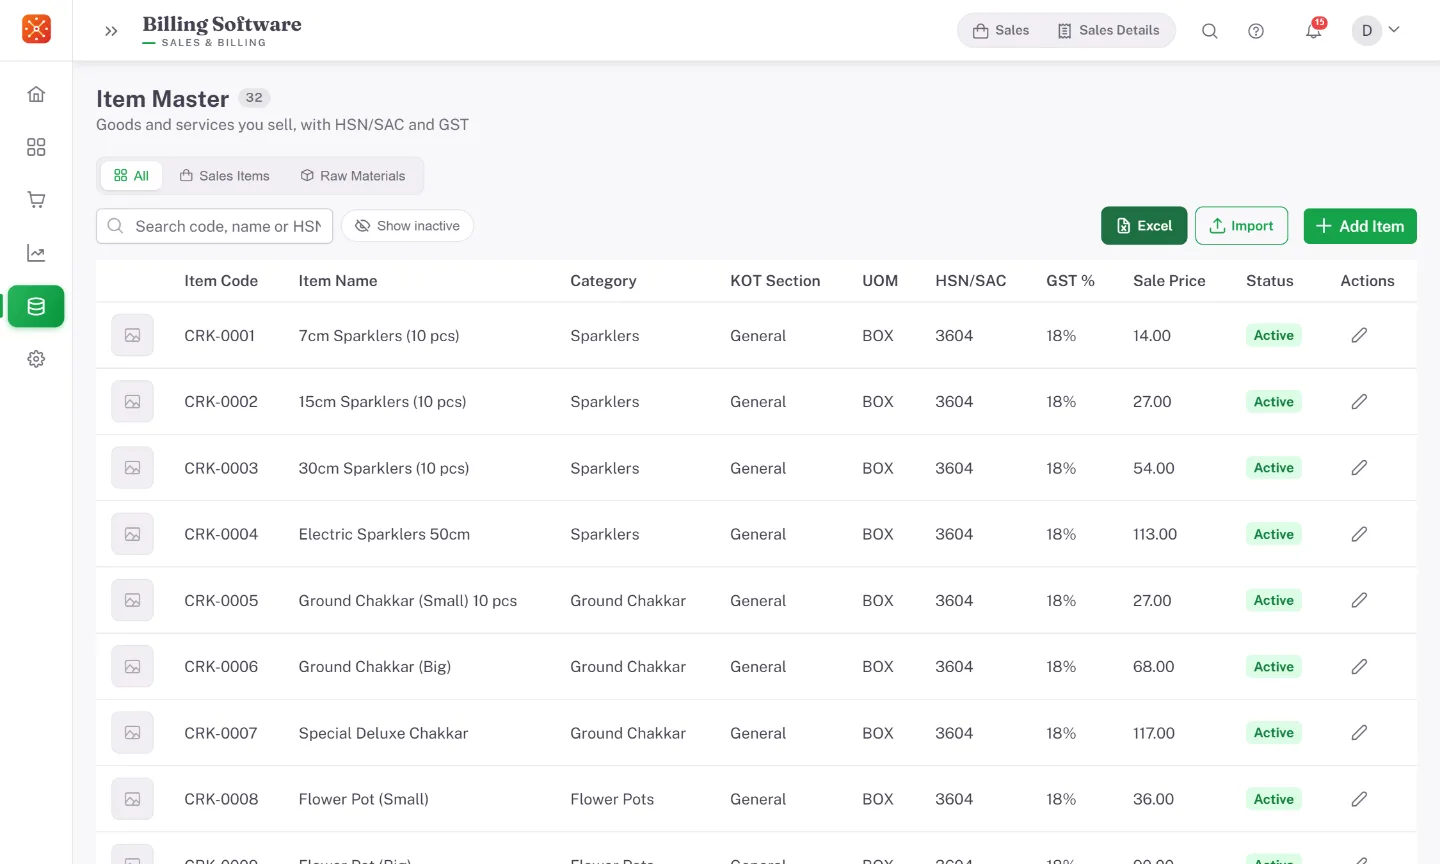Viewport: 1440px width, 864px height.
Task: Click the item count badge 32
Action: point(254,98)
